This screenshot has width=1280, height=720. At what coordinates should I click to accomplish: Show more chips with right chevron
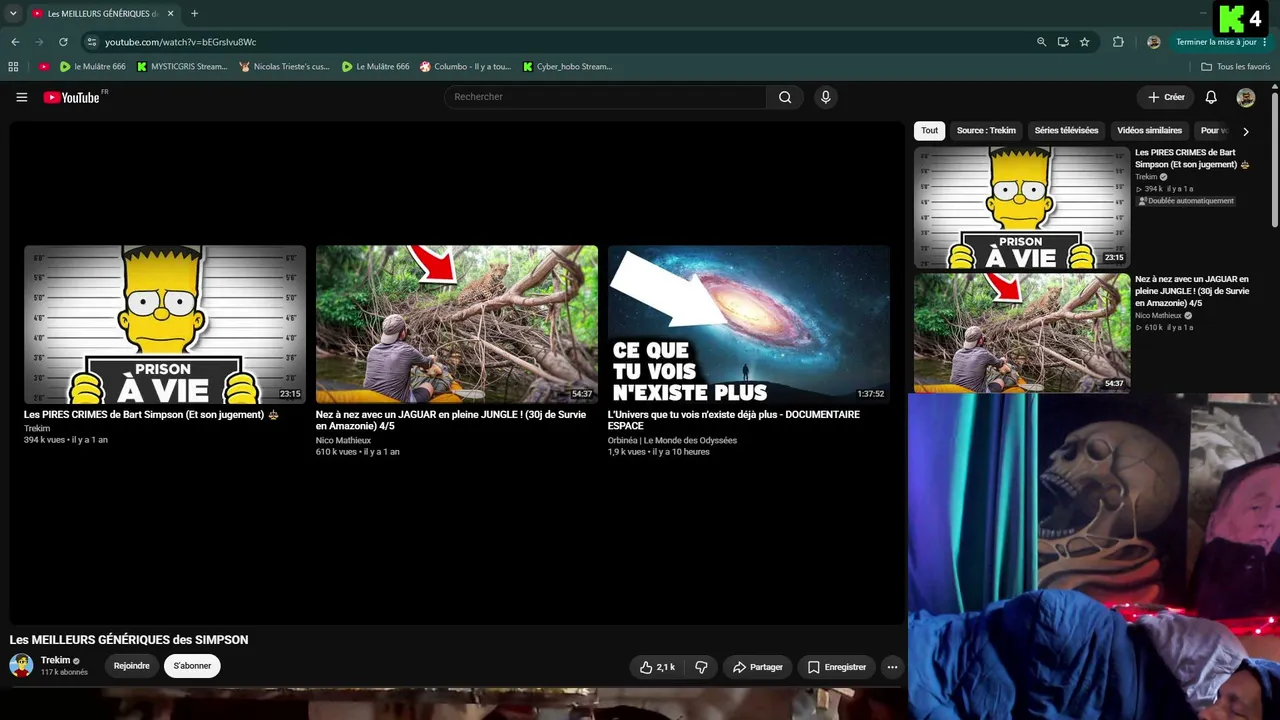pyautogui.click(x=1246, y=131)
